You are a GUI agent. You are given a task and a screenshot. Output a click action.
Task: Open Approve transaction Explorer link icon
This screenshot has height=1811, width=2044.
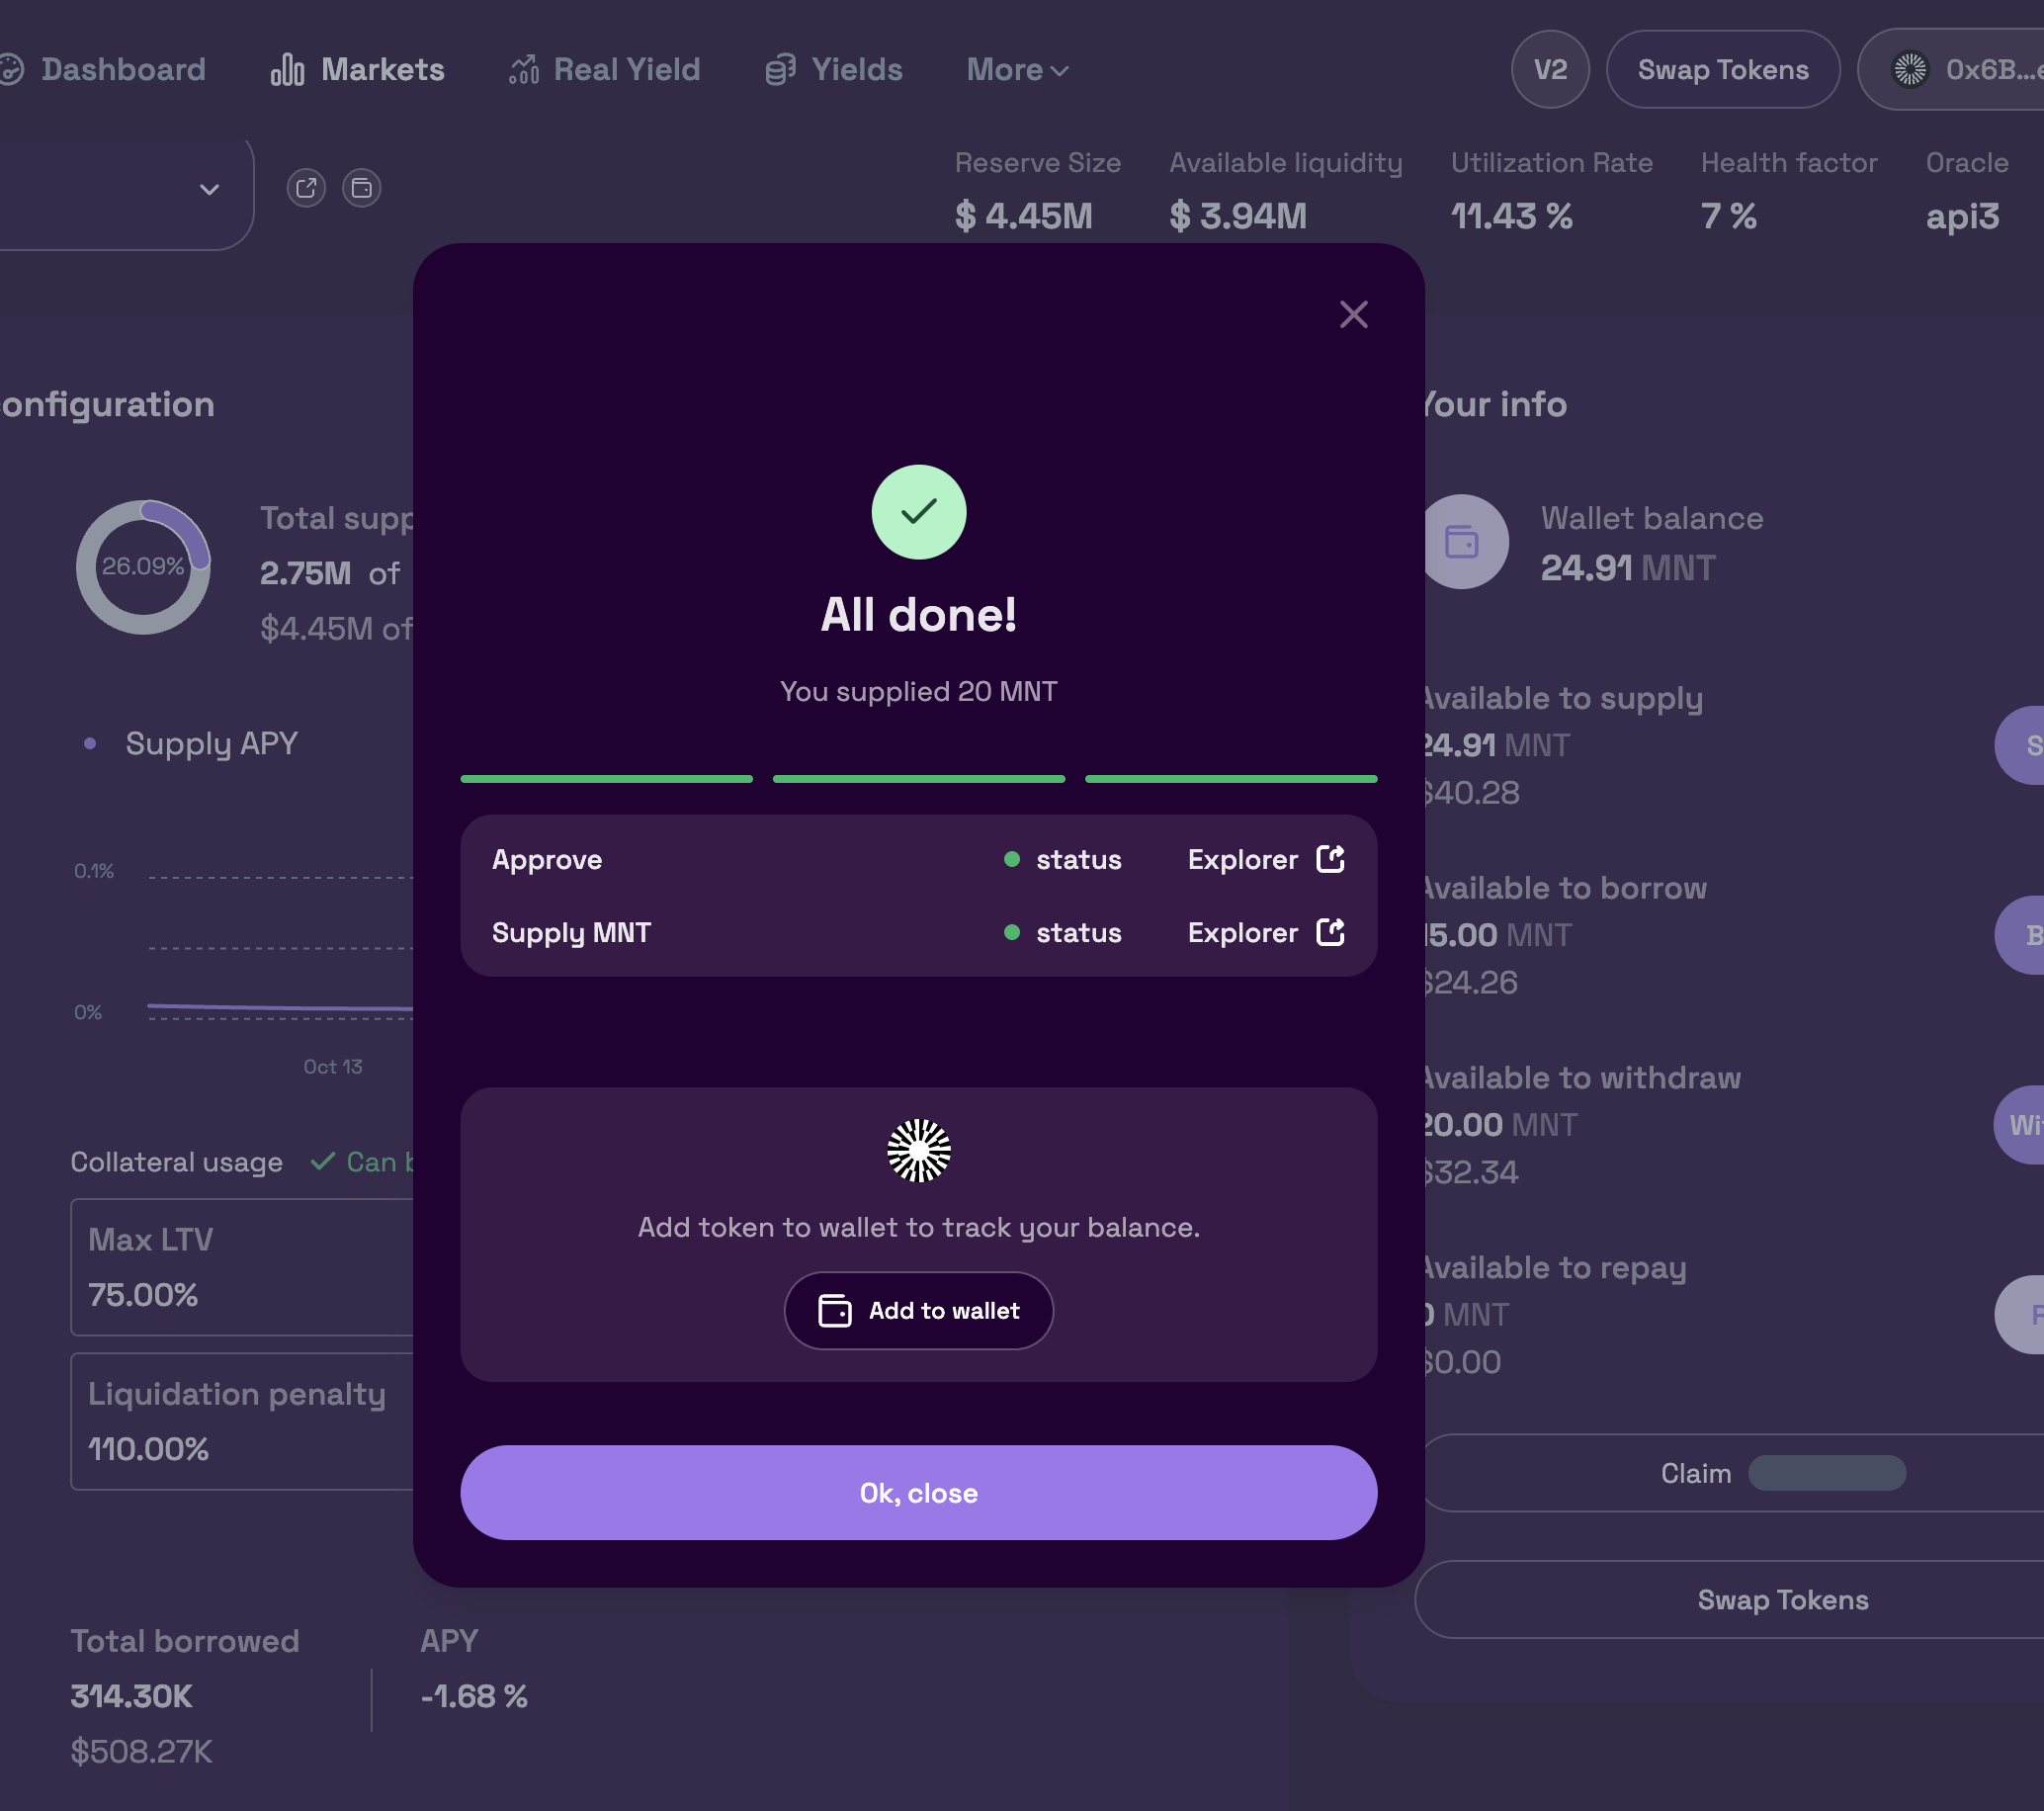1330,859
